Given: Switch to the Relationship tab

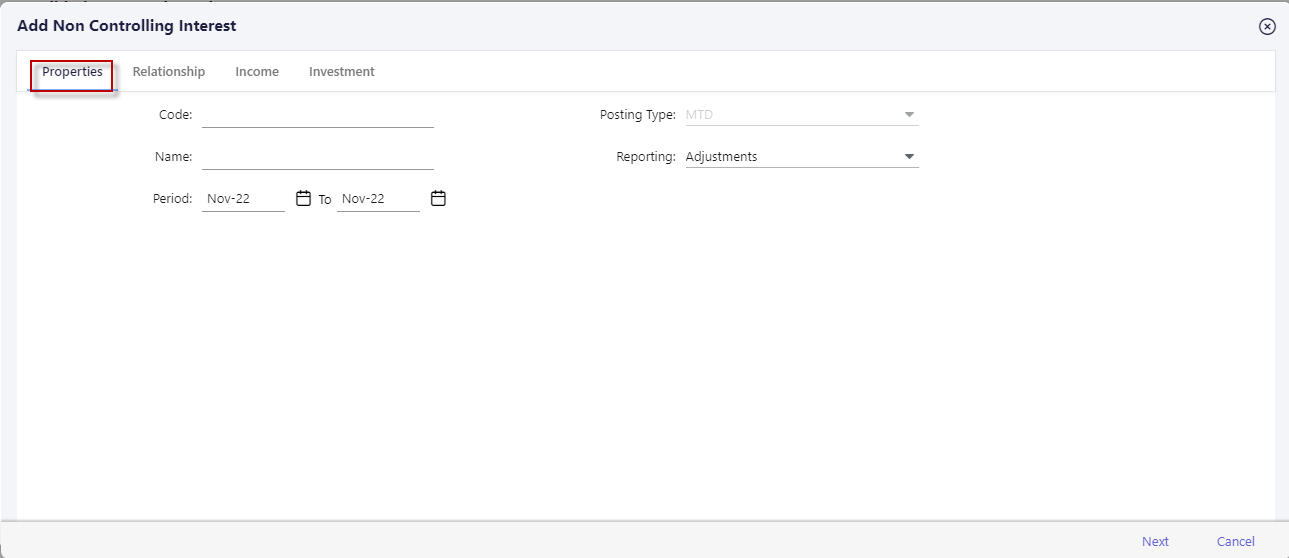Looking at the screenshot, I should click(x=169, y=72).
